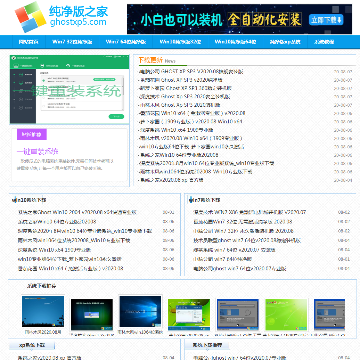The image size is (360, 360).
Task: Open the Win7 64位纯净版 nav item
Action: point(126,42)
